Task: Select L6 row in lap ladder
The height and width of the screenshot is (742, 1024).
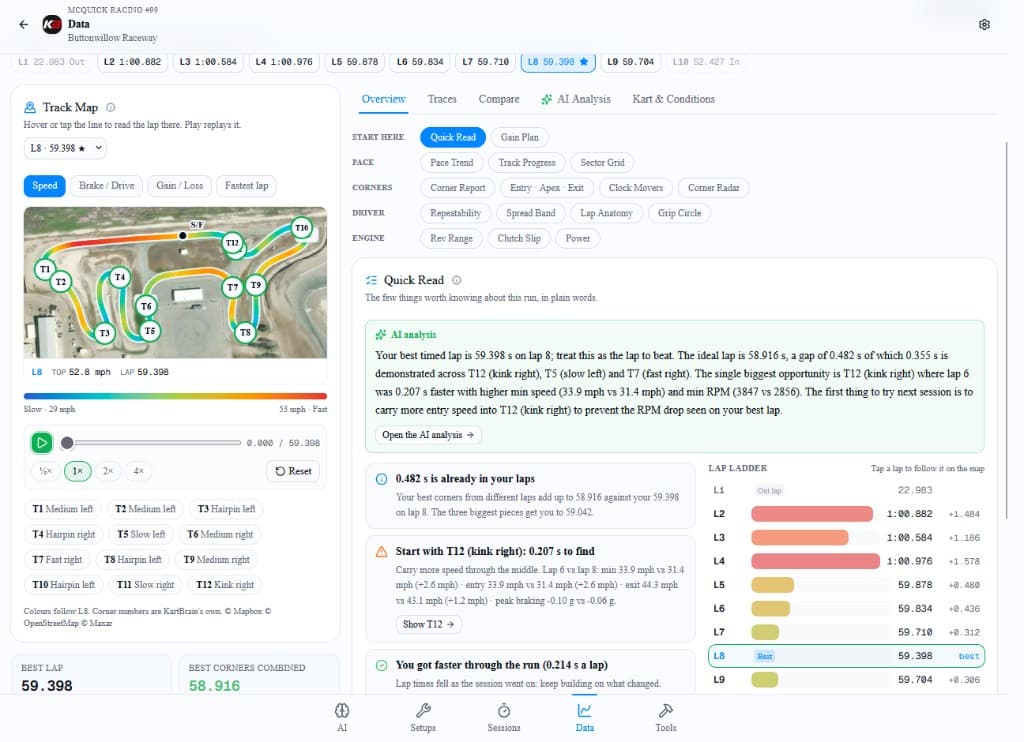Action: [846, 609]
